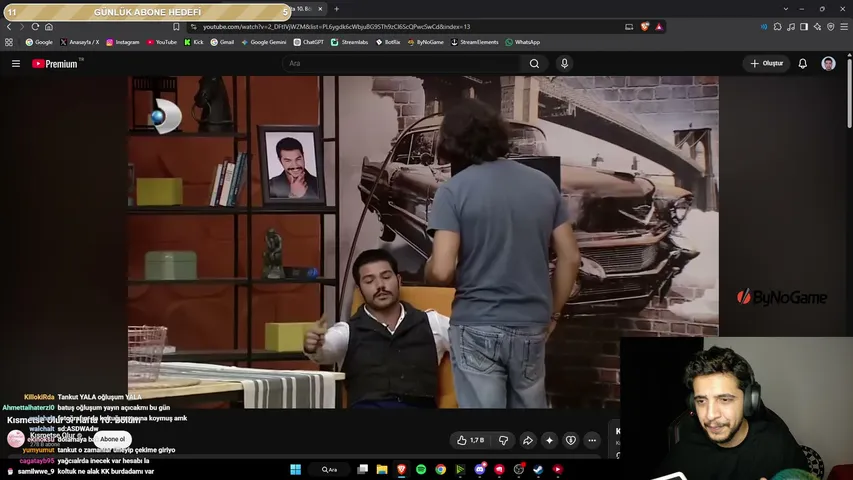Image resolution: width=853 pixels, height=480 pixels.
Task: Open the YouTube bookmark
Action: coord(162,42)
